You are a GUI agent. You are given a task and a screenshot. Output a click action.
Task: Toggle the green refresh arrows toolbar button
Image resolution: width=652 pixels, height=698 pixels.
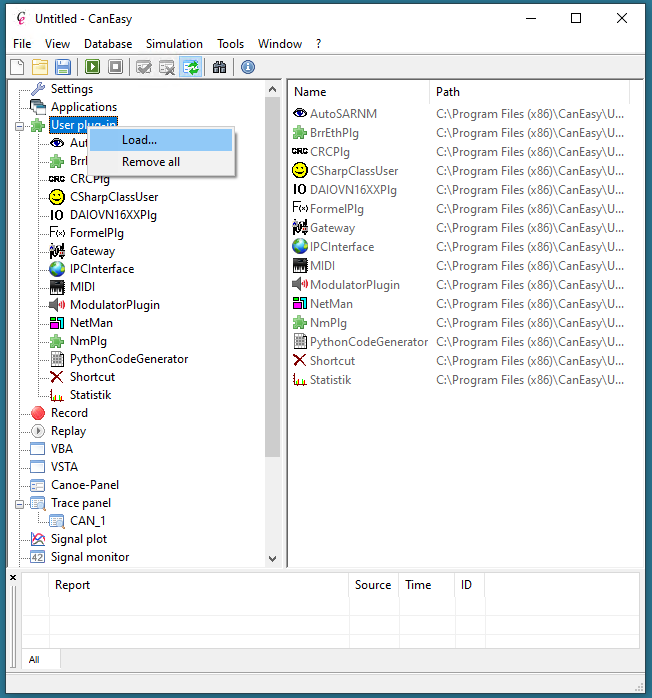tap(190, 67)
